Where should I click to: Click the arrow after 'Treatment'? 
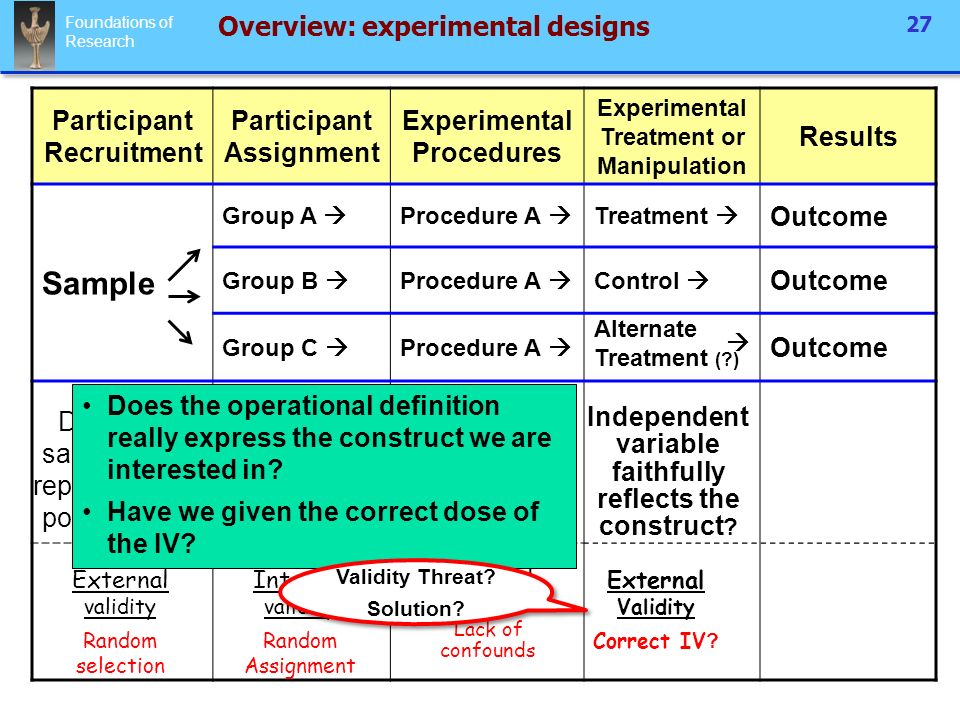727,215
